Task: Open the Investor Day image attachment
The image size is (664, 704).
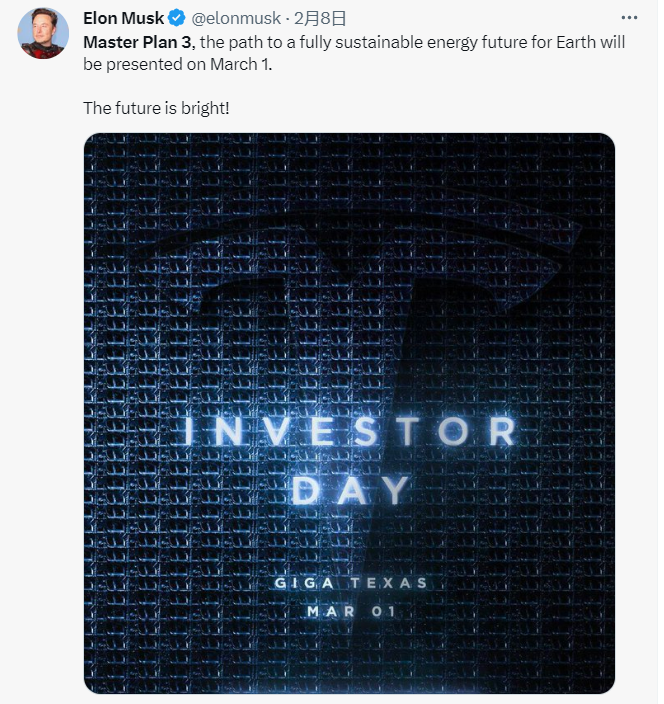Action: (349, 413)
